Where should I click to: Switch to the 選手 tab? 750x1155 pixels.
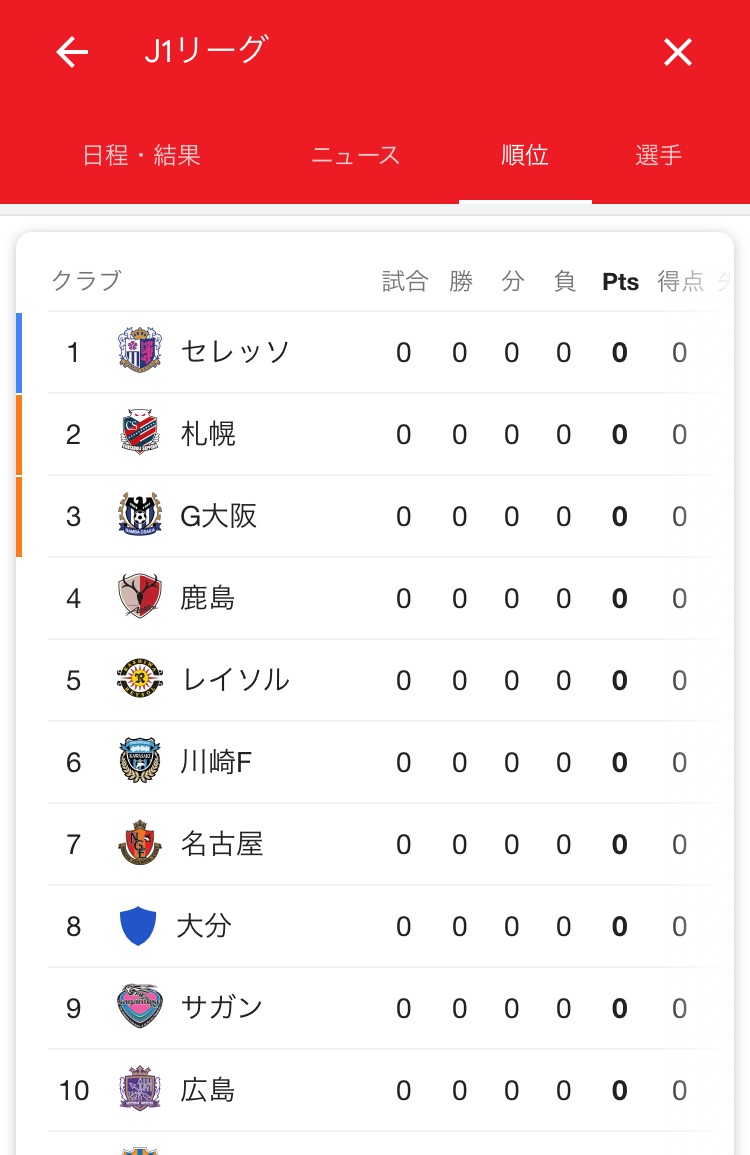tap(659, 155)
